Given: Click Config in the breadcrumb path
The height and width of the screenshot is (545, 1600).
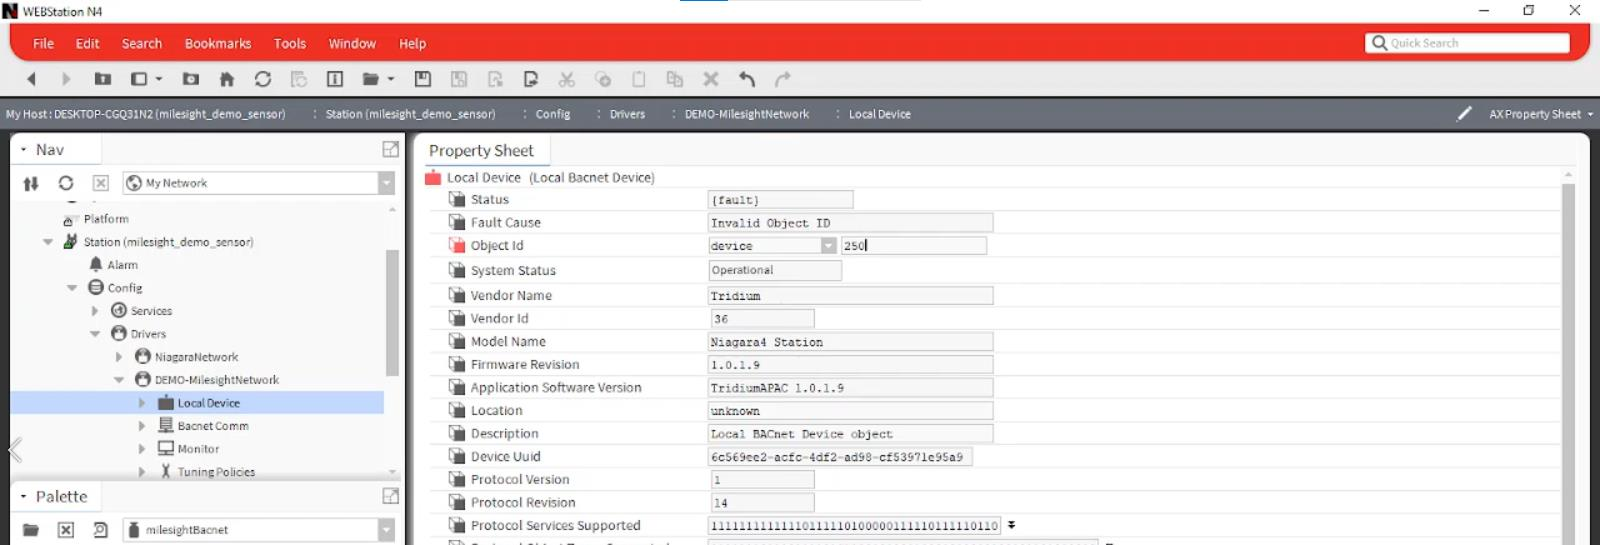Looking at the screenshot, I should tap(552, 114).
